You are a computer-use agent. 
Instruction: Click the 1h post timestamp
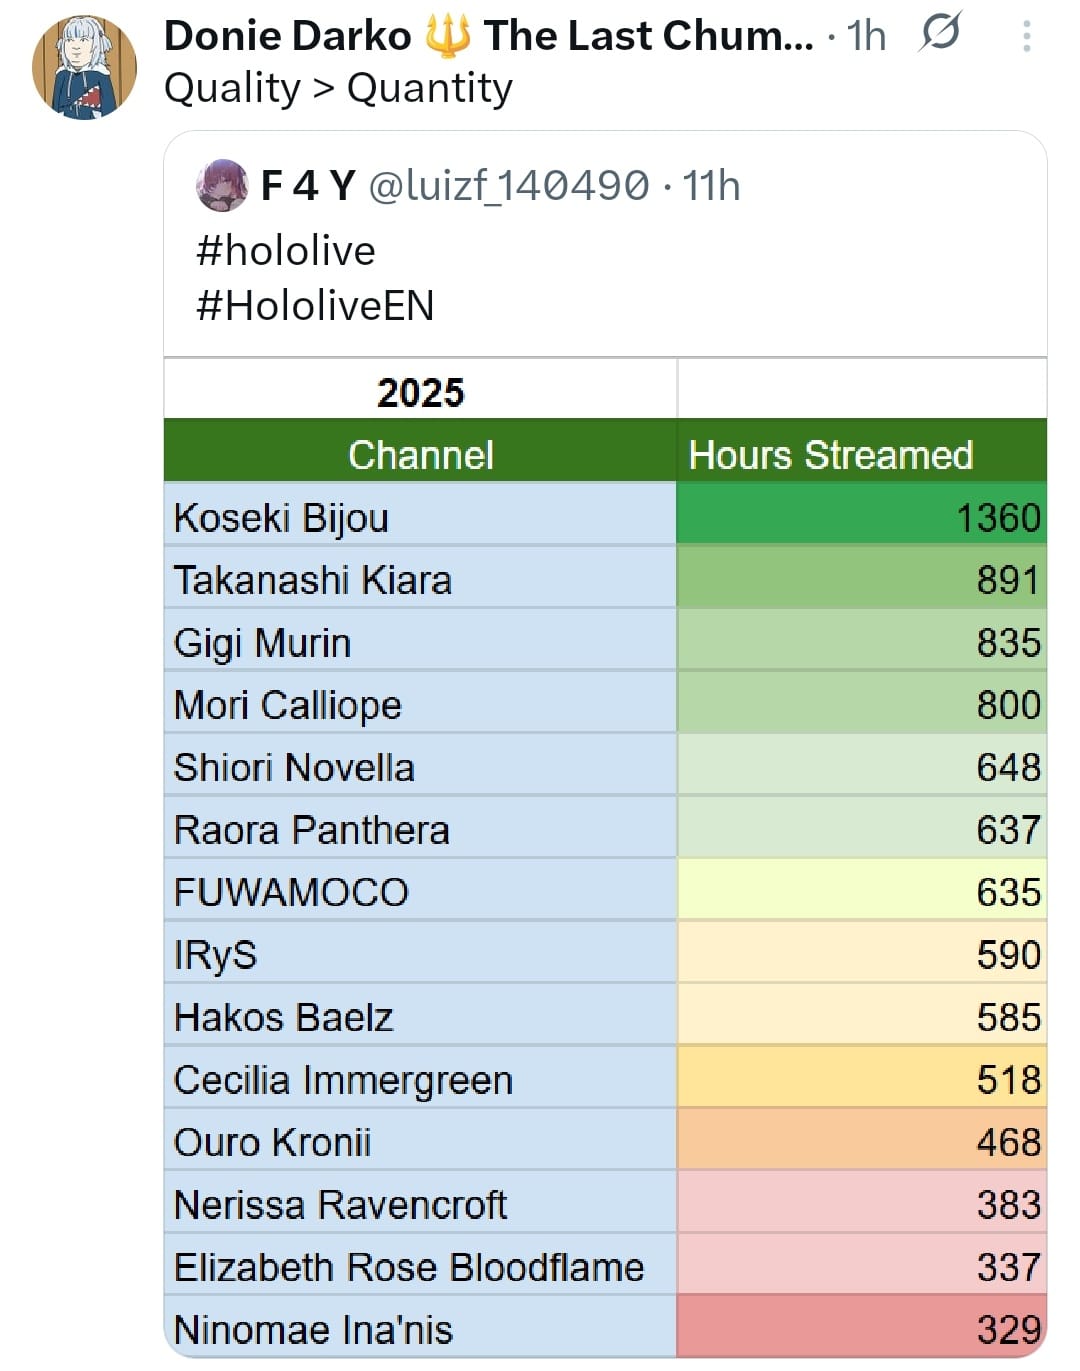click(866, 37)
